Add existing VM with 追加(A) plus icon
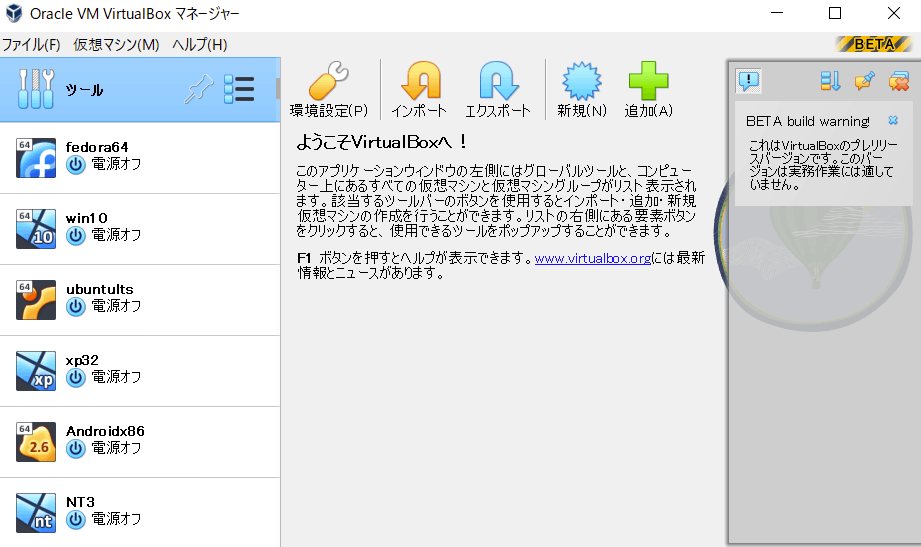Viewport: 921px width, 547px height. click(648, 80)
